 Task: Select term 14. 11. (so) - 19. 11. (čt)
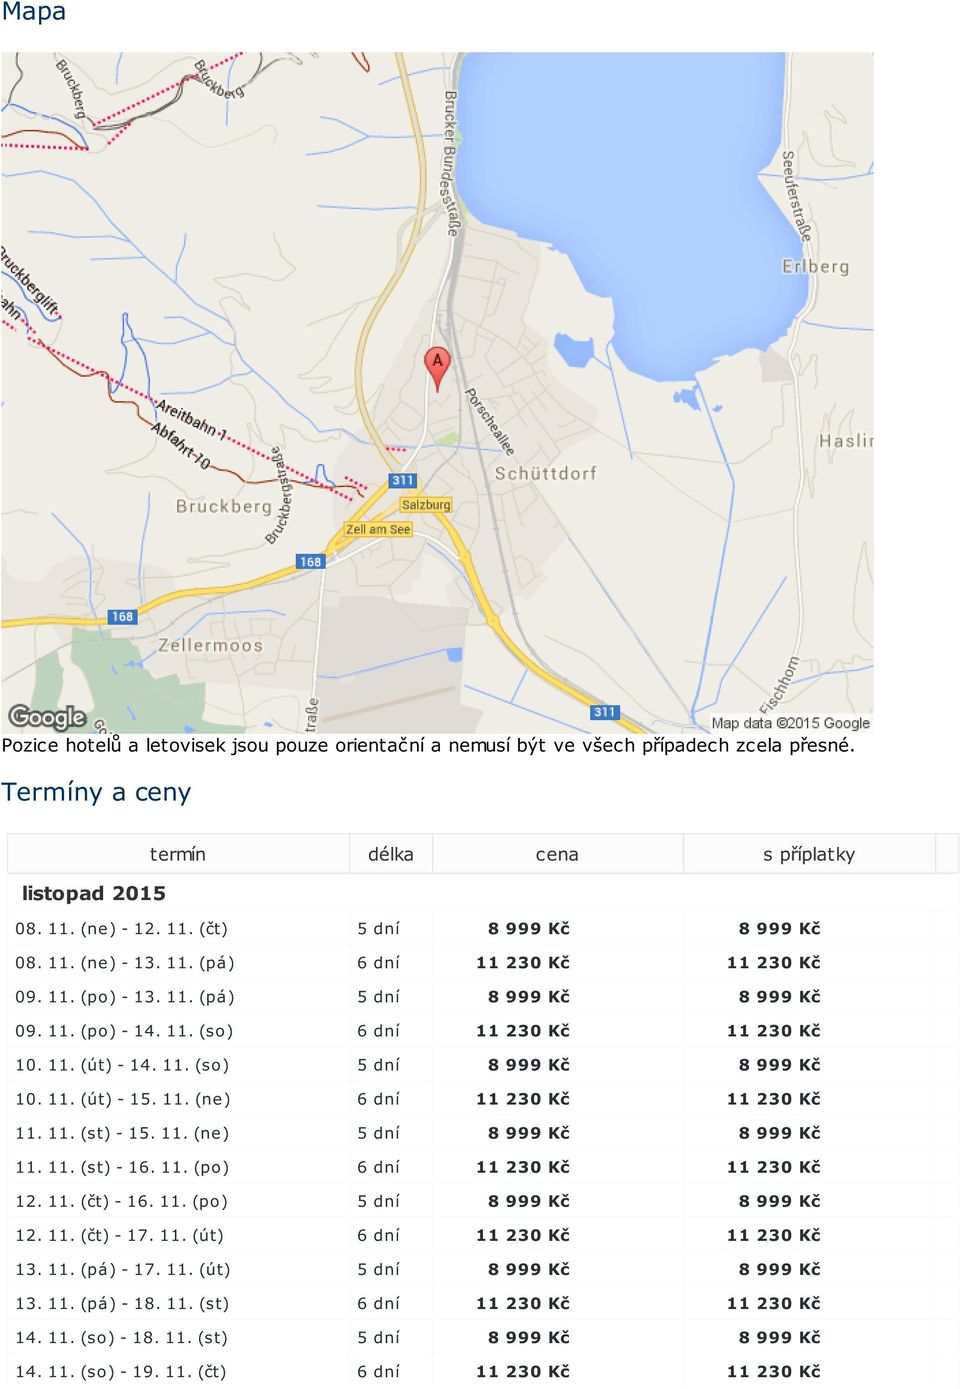pos(121,1371)
